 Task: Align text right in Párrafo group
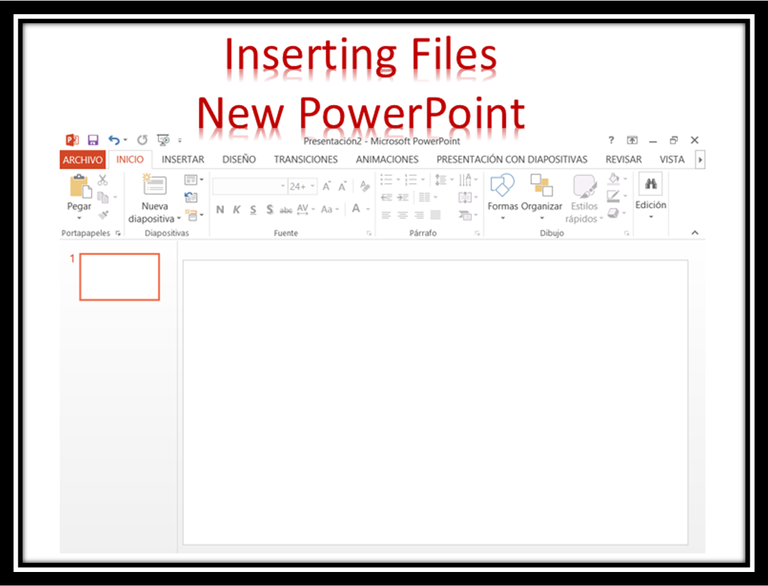click(x=419, y=215)
